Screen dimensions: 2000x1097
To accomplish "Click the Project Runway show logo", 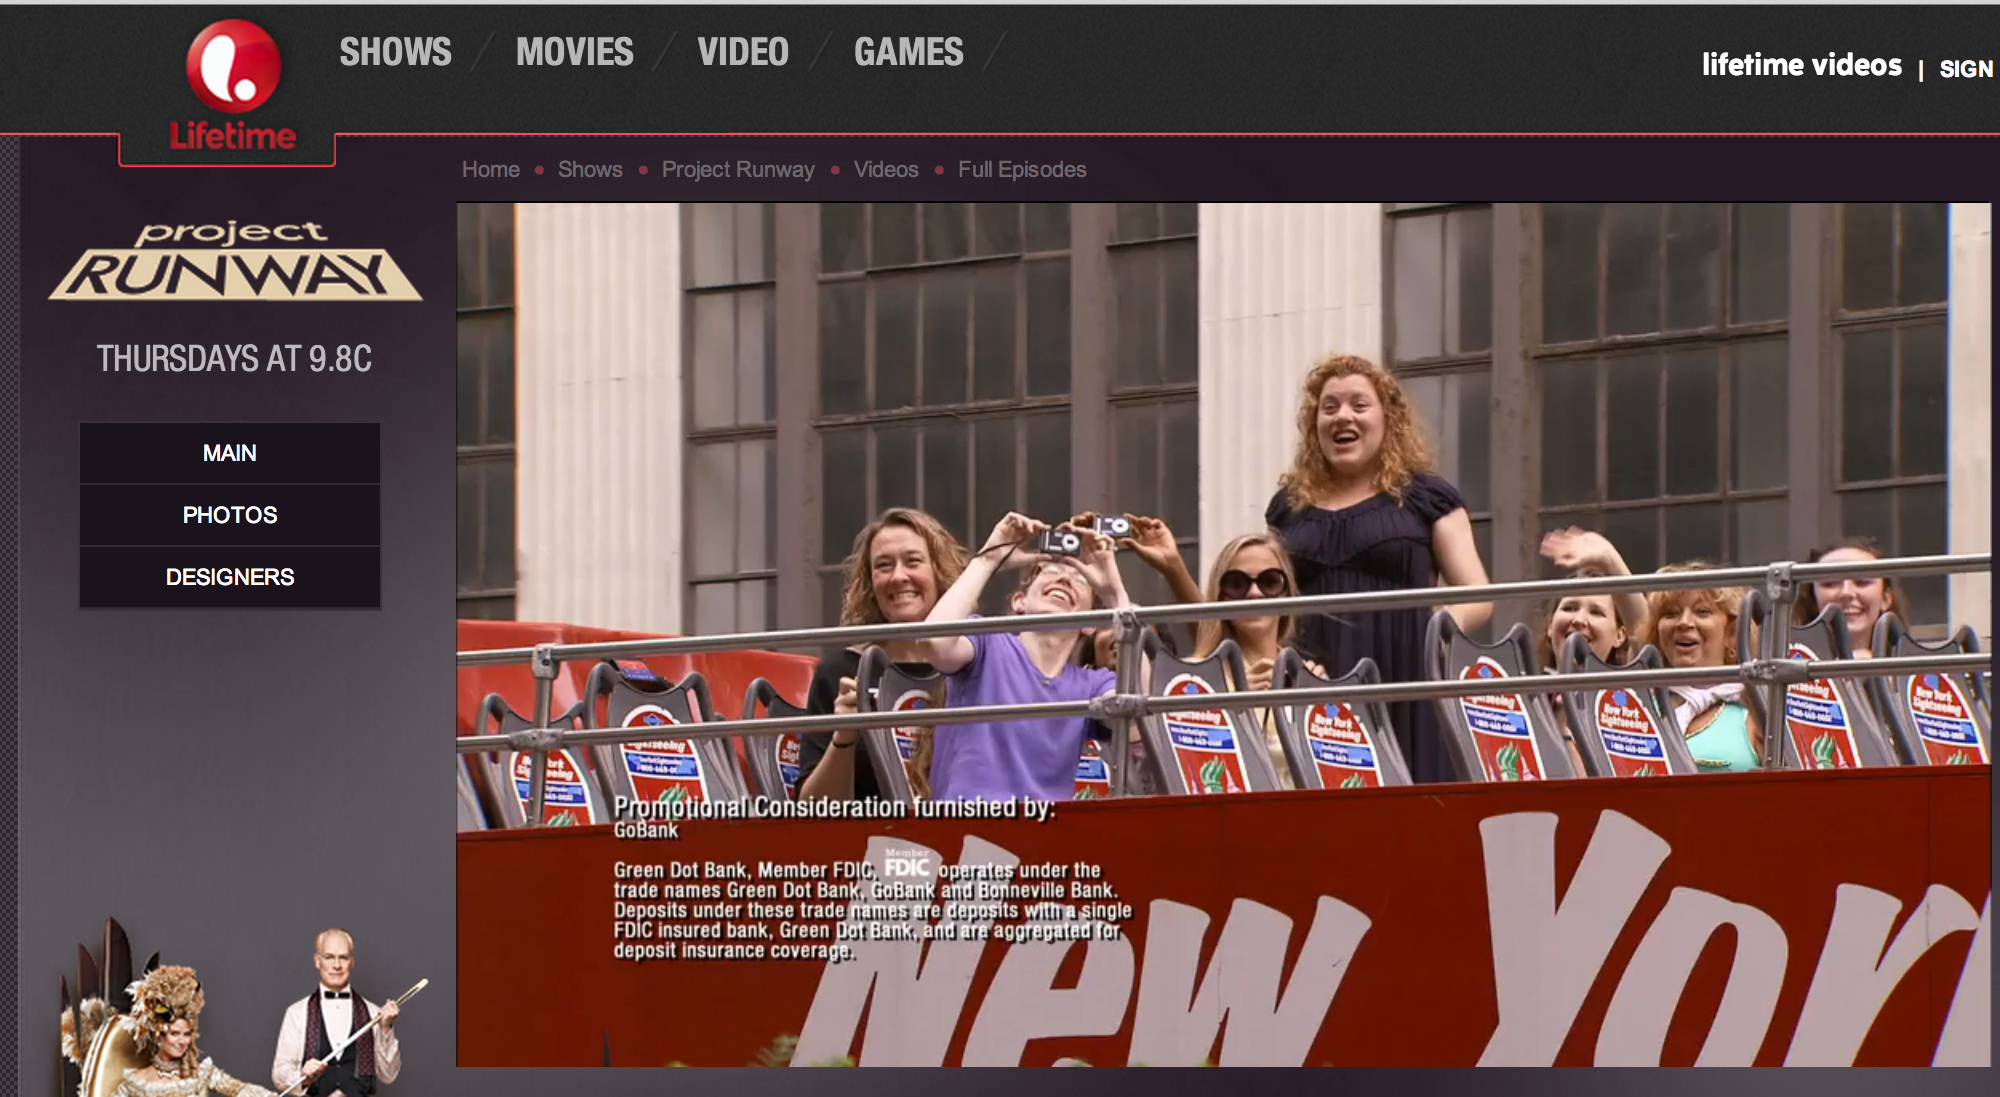I will click(236, 261).
